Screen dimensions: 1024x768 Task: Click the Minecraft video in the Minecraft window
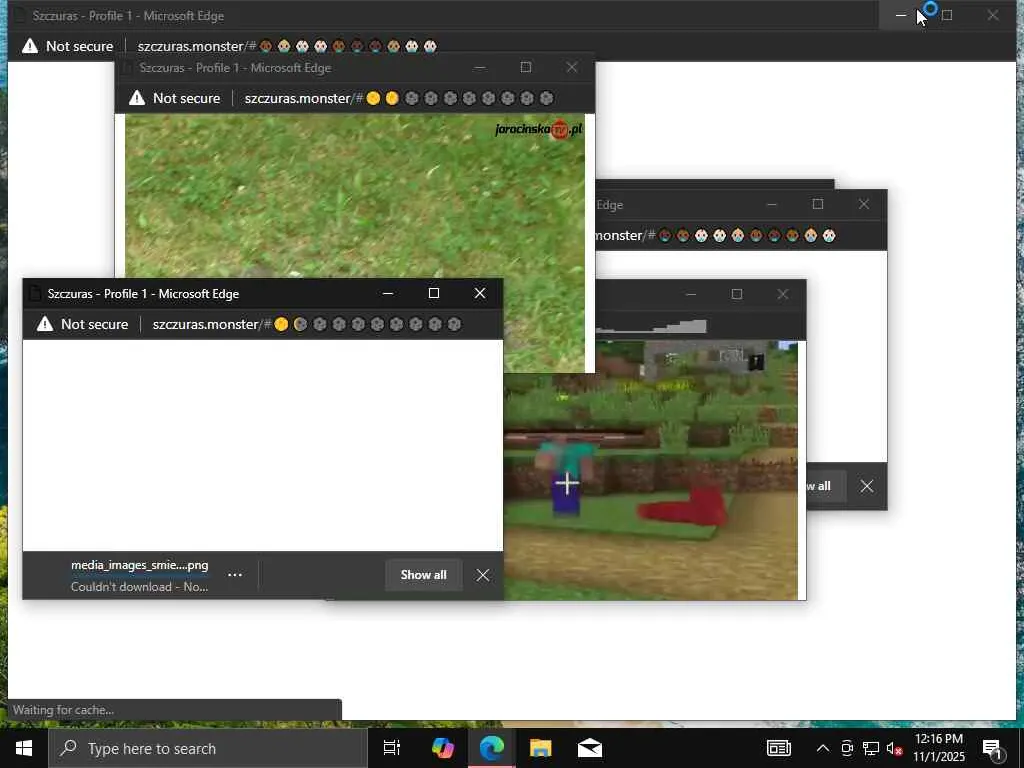650,487
